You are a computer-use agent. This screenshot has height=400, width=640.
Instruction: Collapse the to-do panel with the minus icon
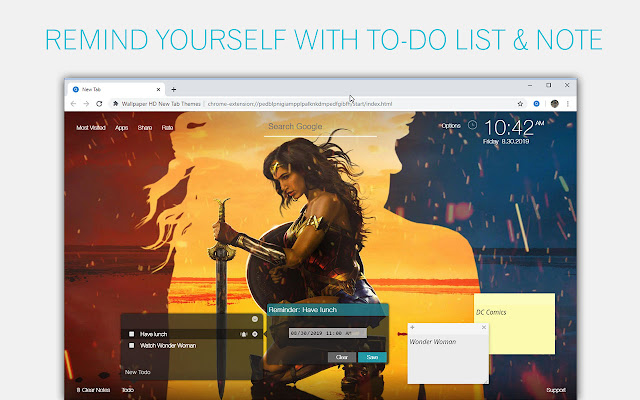pyautogui.click(x=255, y=319)
